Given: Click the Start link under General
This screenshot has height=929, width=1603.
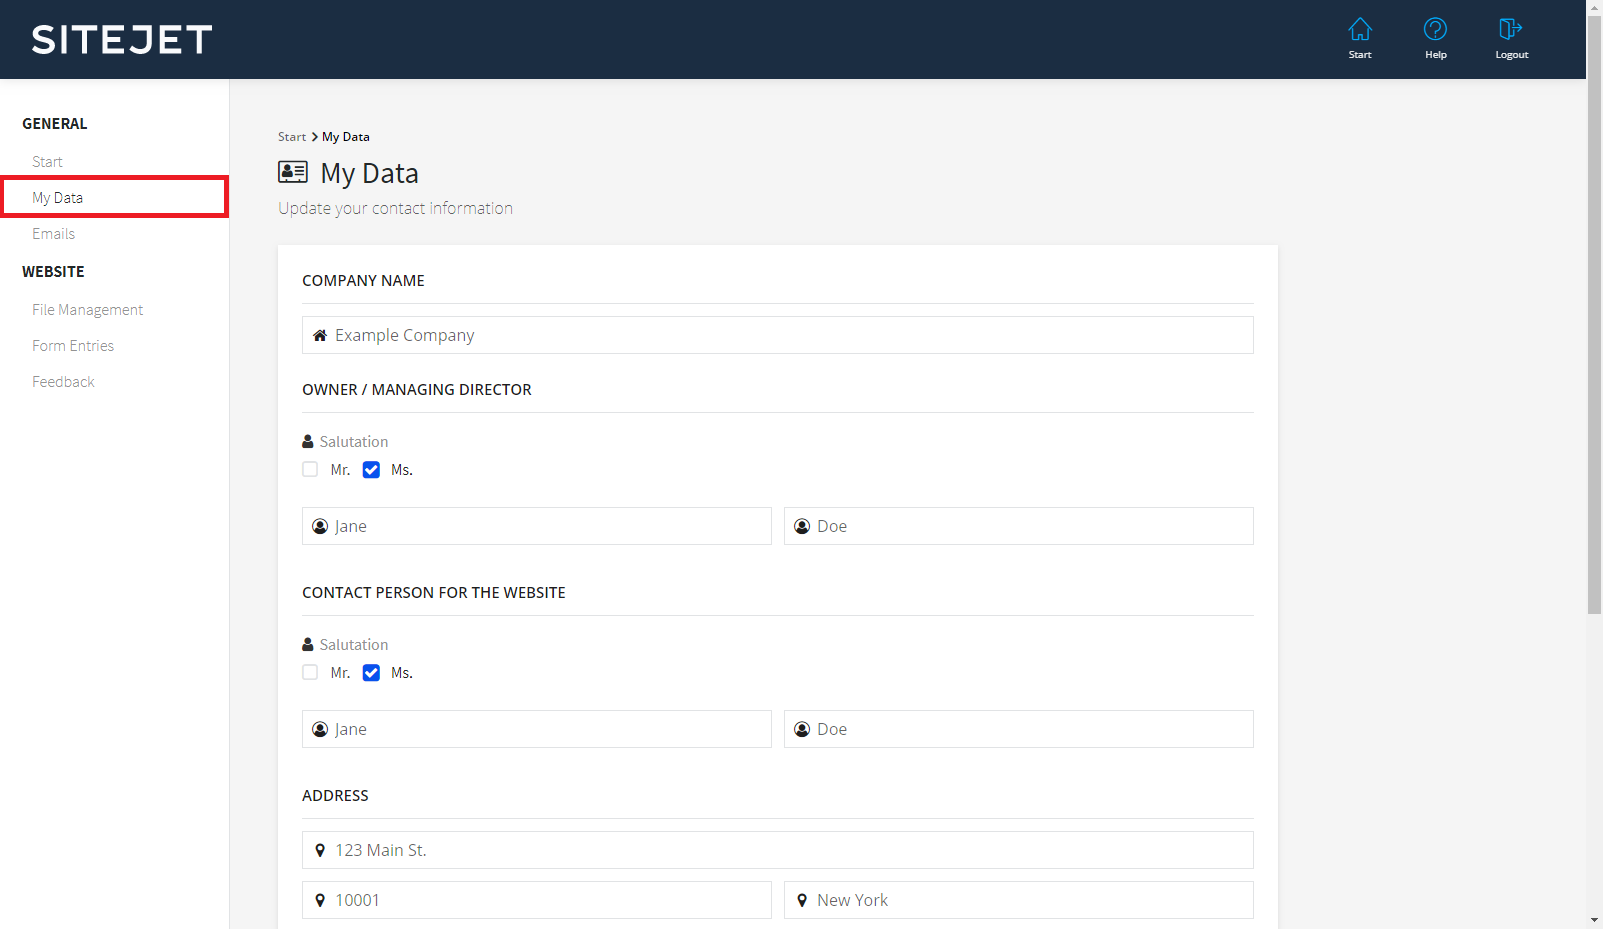Looking at the screenshot, I should coord(47,162).
